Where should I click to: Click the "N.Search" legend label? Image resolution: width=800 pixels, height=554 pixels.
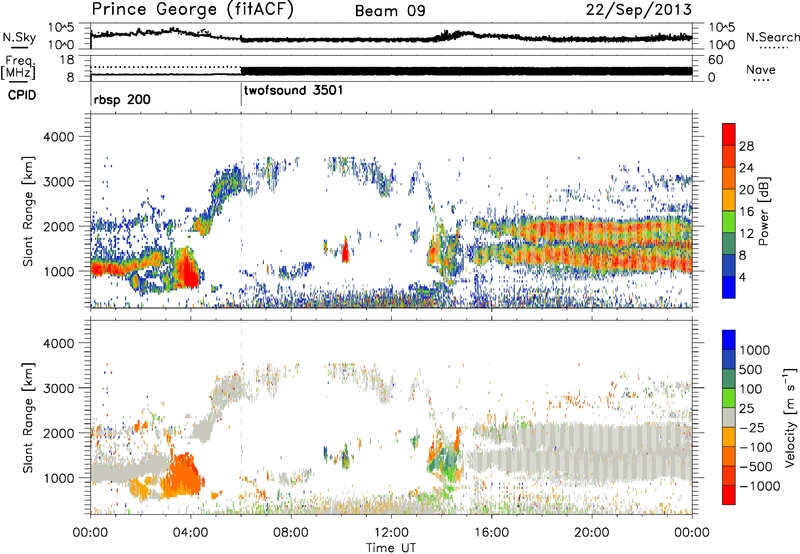click(772, 37)
